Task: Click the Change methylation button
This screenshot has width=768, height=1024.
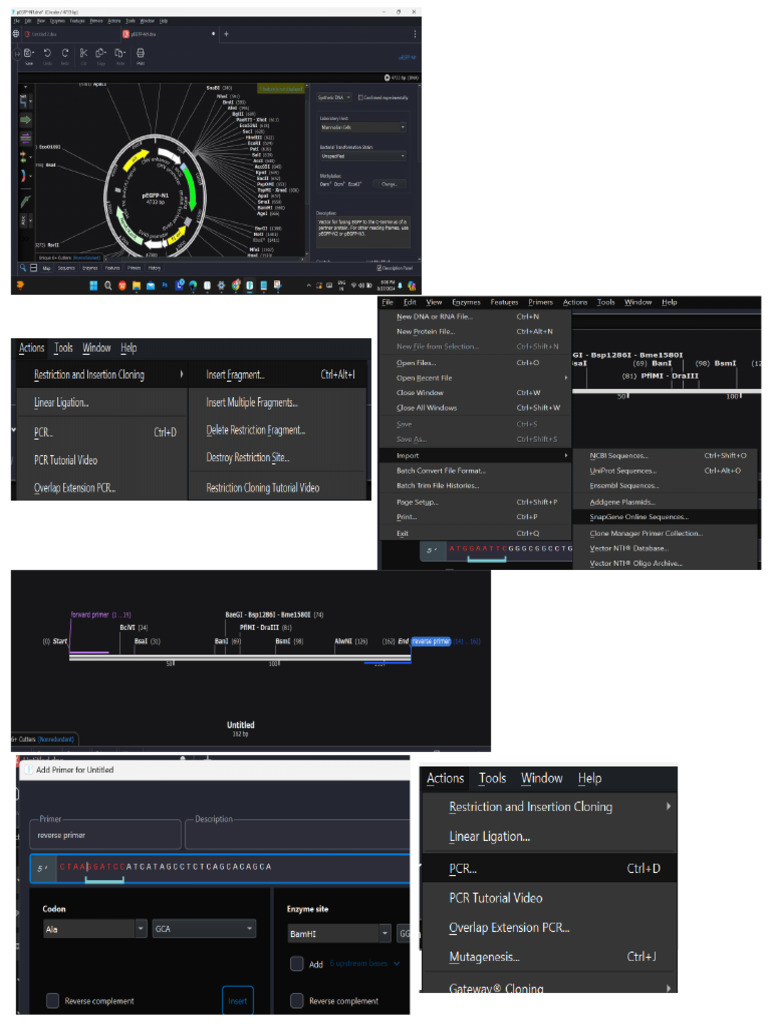Action: pos(389,184)
